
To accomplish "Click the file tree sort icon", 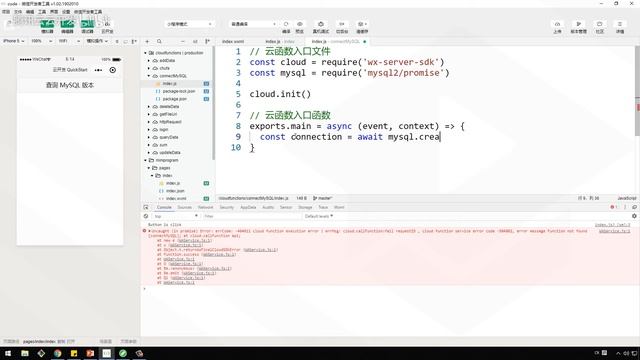I will [x=195, y=41].
